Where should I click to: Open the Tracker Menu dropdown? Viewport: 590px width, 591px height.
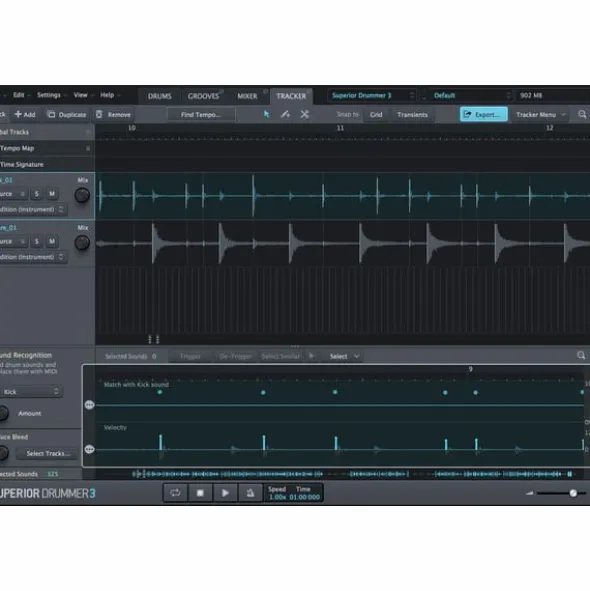pos(540,115)
